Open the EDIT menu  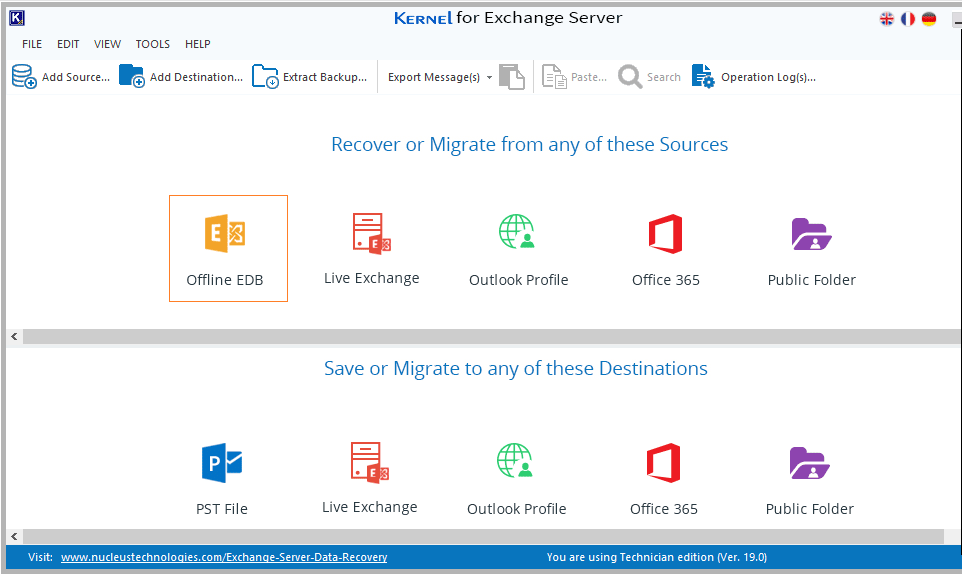[68, 44]
